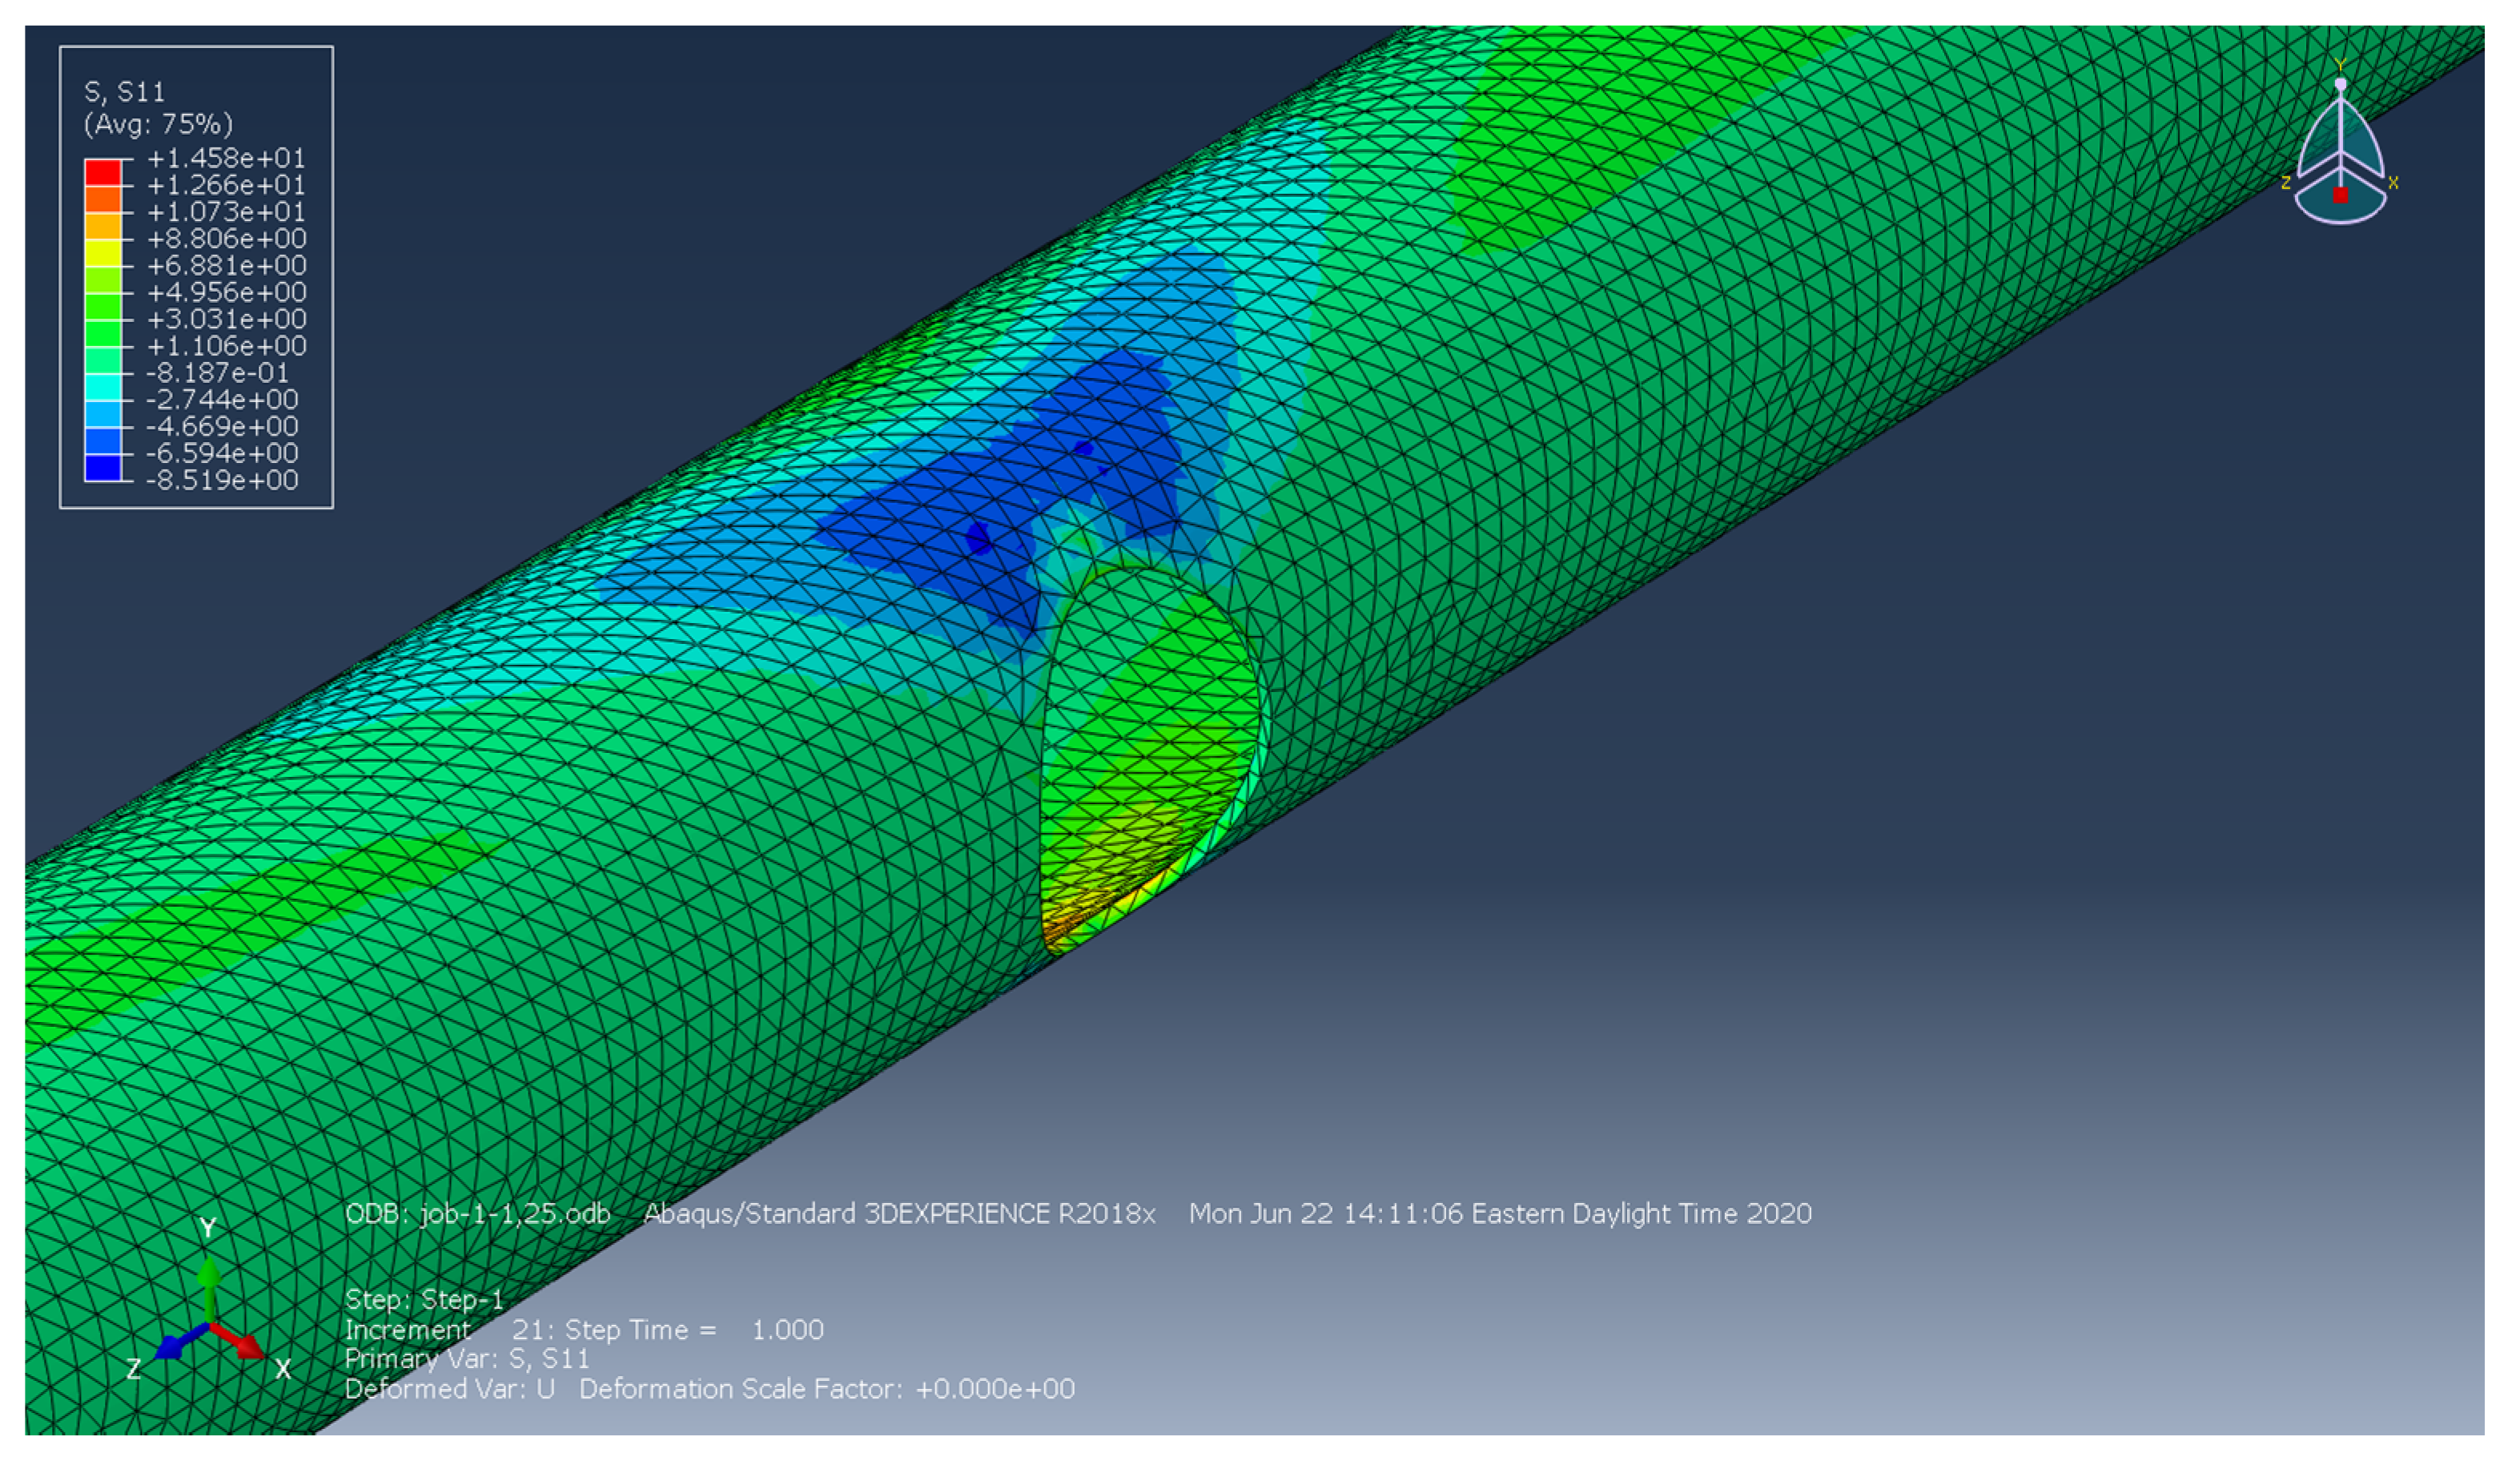Click the yellow legend color band
The height and width of the screenshot is (1465, 2520).
click(x=103, y=252)
